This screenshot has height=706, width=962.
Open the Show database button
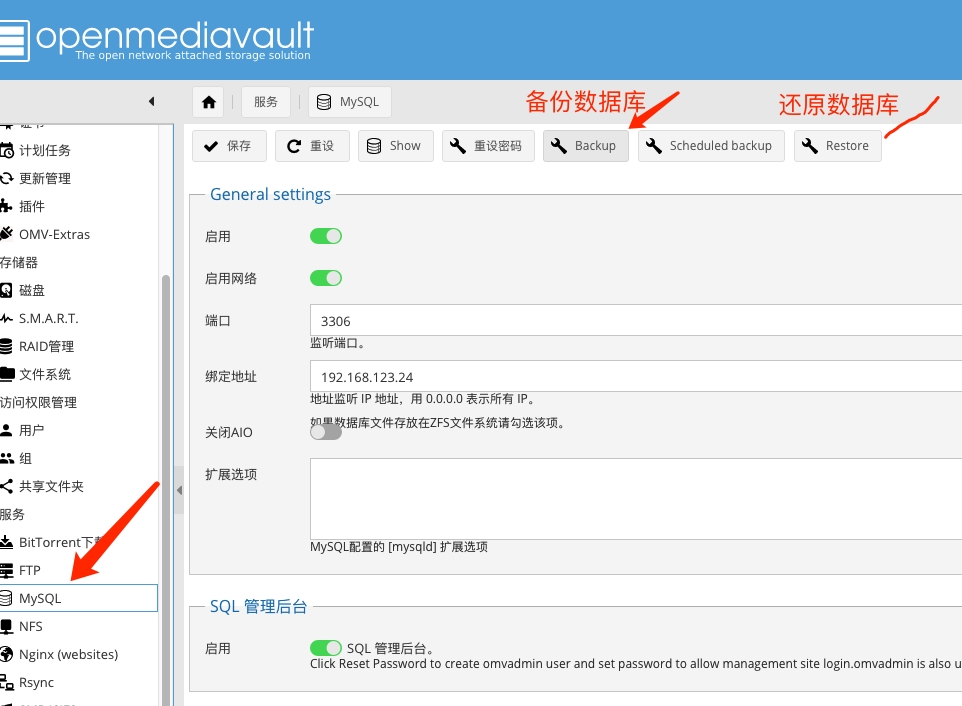pyautogui.click(x=395, y=146)
